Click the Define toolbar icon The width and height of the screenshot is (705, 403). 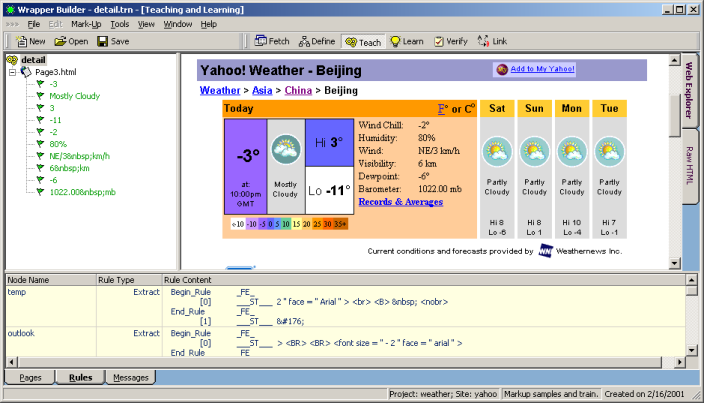[x=304, y=41]
